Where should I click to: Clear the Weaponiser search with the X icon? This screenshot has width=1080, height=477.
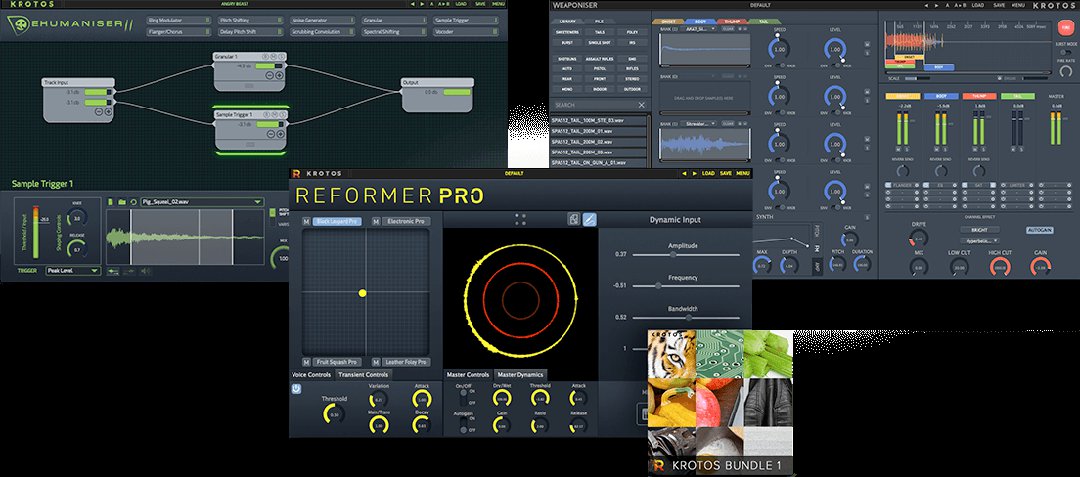tap(641, 104)
